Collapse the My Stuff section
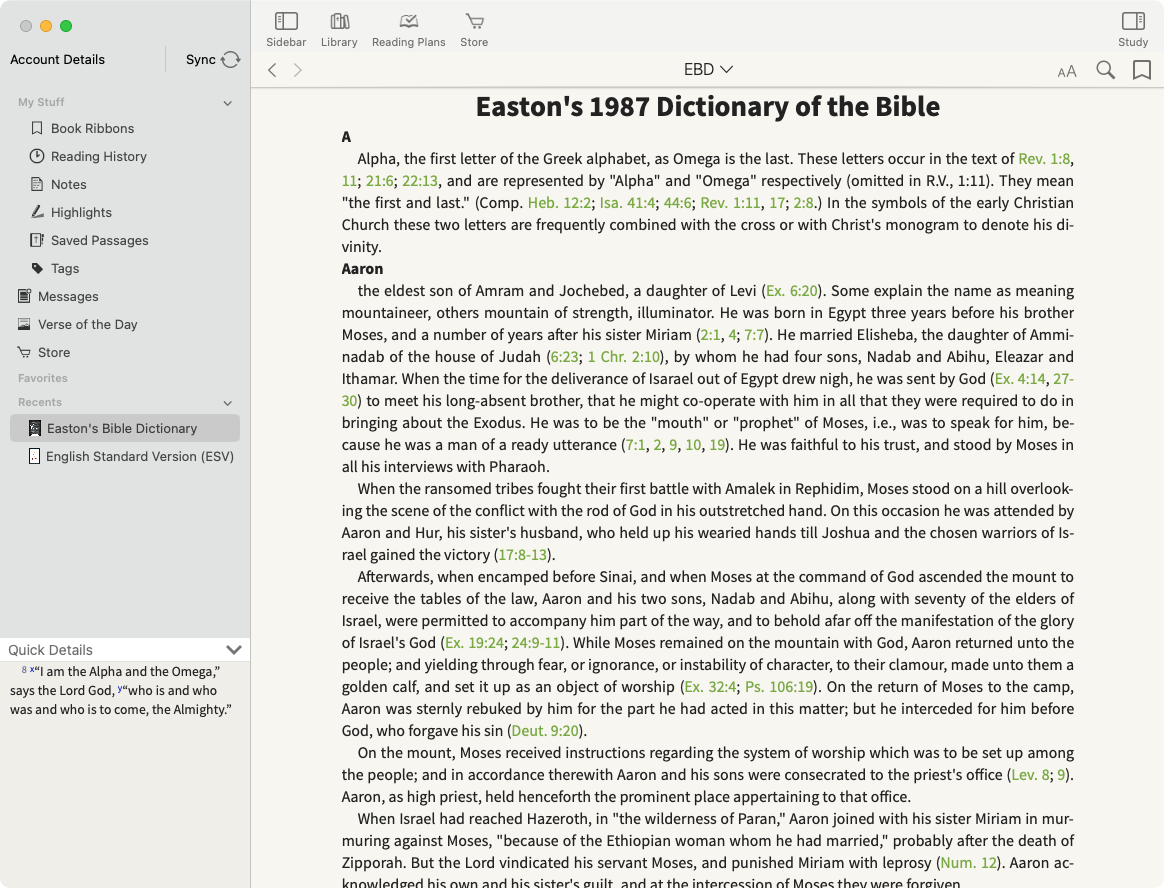 [228, 103]
